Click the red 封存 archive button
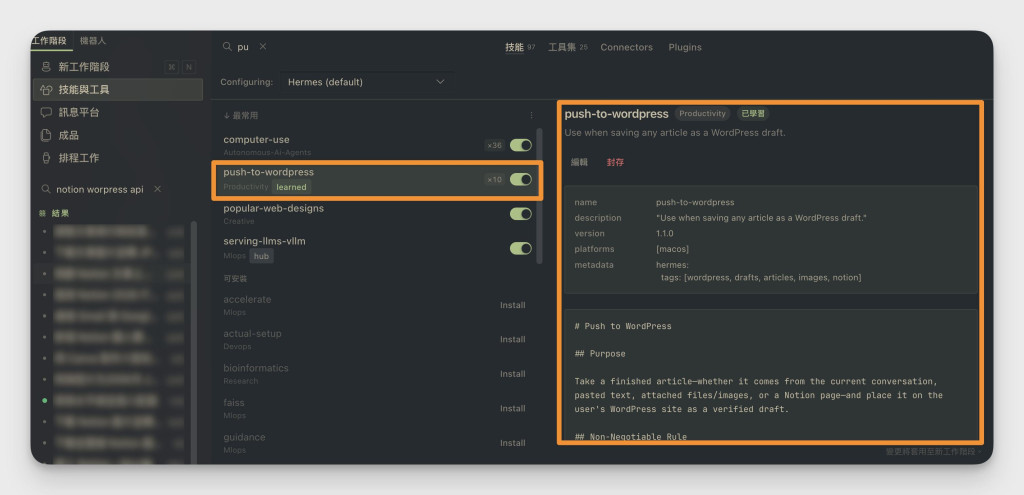1024x495 pixels. (615, 162)
